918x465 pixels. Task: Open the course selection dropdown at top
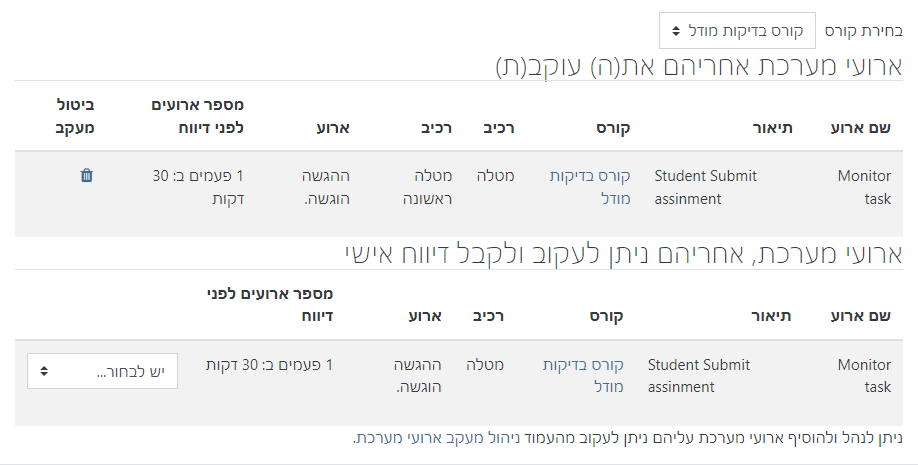(737, 31)
